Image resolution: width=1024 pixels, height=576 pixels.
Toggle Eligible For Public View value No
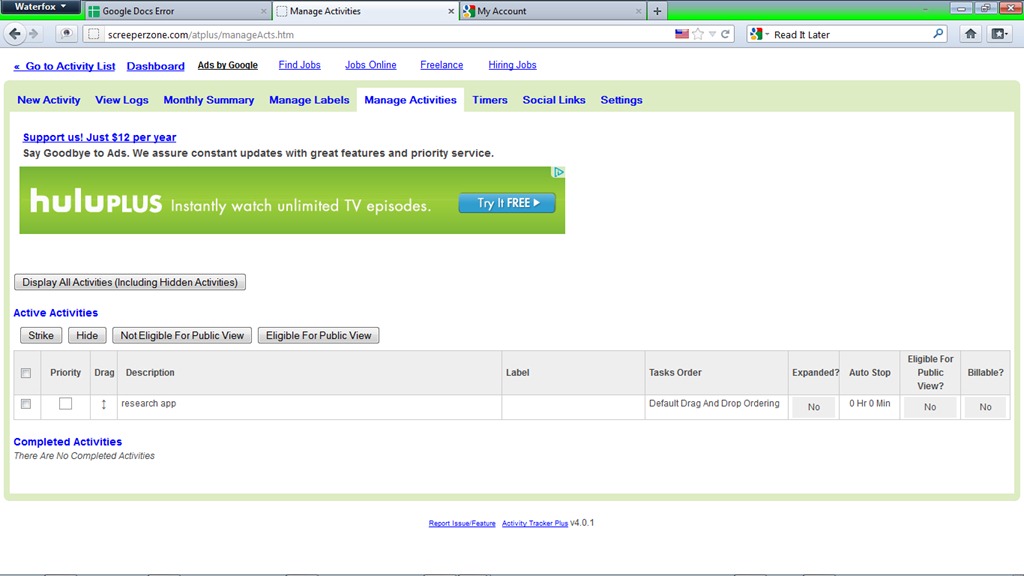coord(930,407)
